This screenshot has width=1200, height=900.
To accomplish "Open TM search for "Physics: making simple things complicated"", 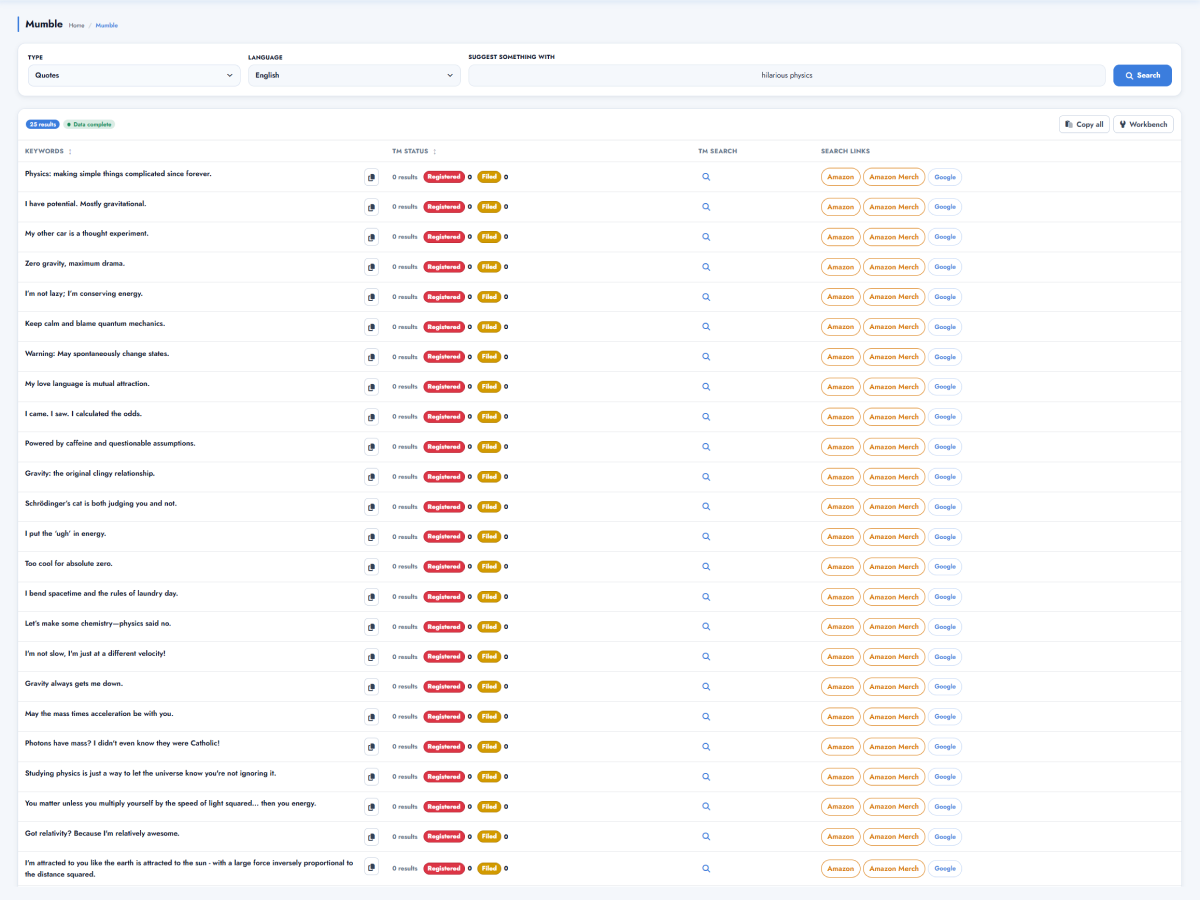I will (x=706, y=177).
